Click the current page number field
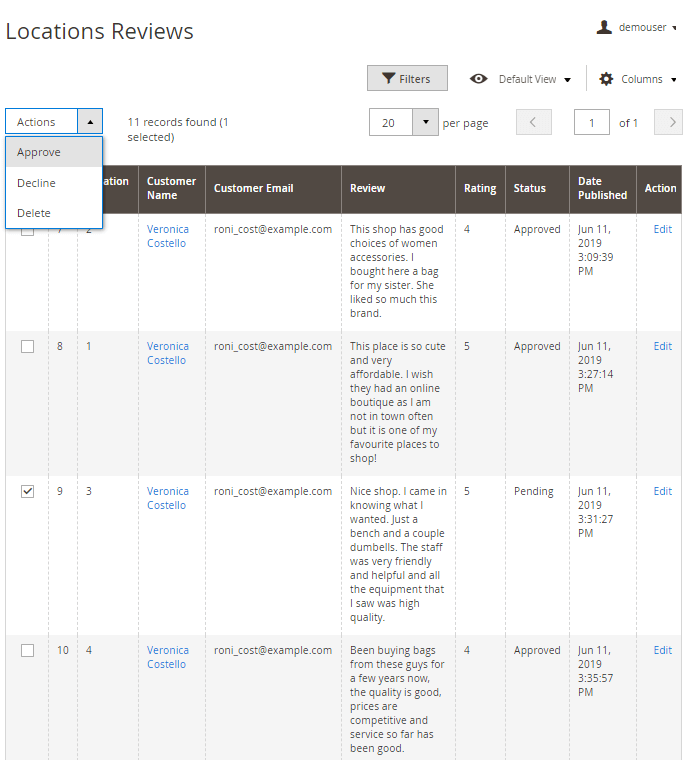This screenshot has width=685, height=760. [591, 122]
